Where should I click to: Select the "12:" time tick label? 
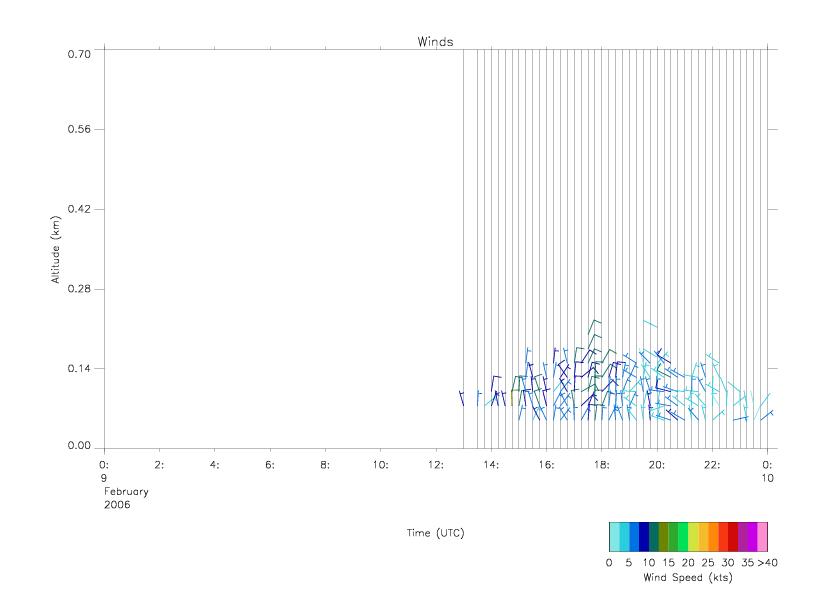pos(436,465)
